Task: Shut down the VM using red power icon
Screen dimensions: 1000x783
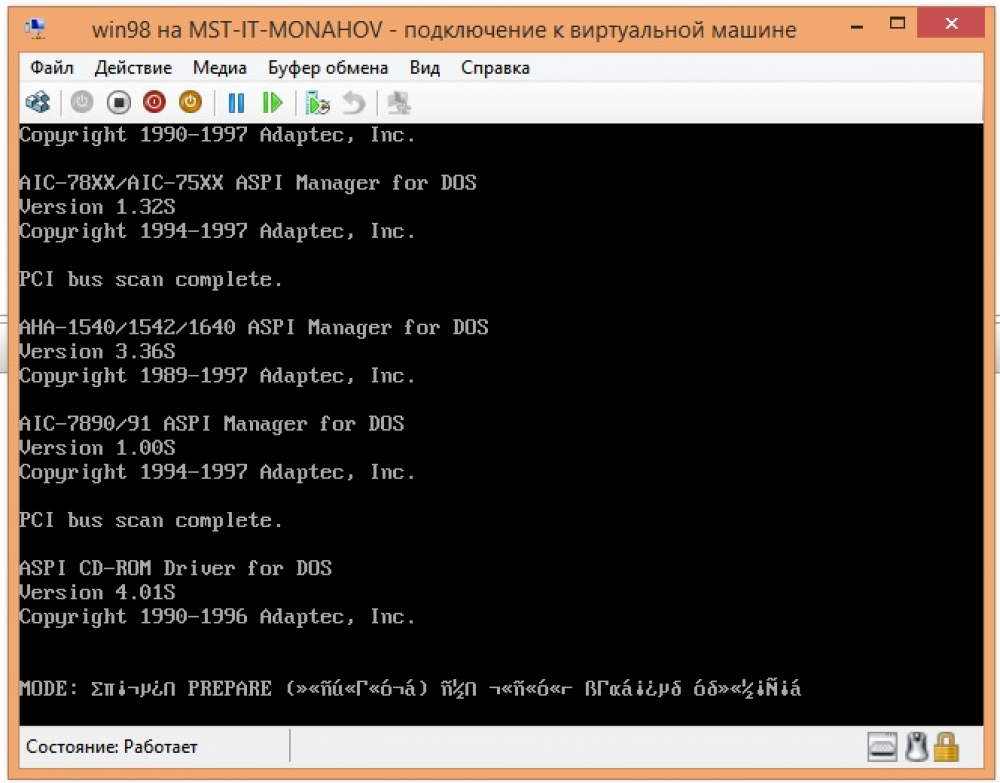Action: point(154,102)
